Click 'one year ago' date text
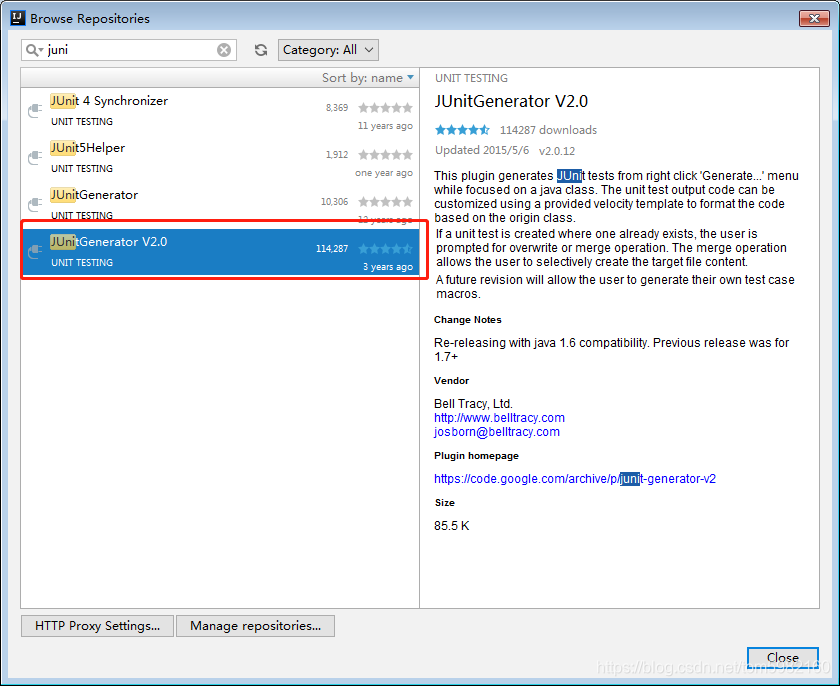Viewport: 840px width, 686px height. [384, 173]
